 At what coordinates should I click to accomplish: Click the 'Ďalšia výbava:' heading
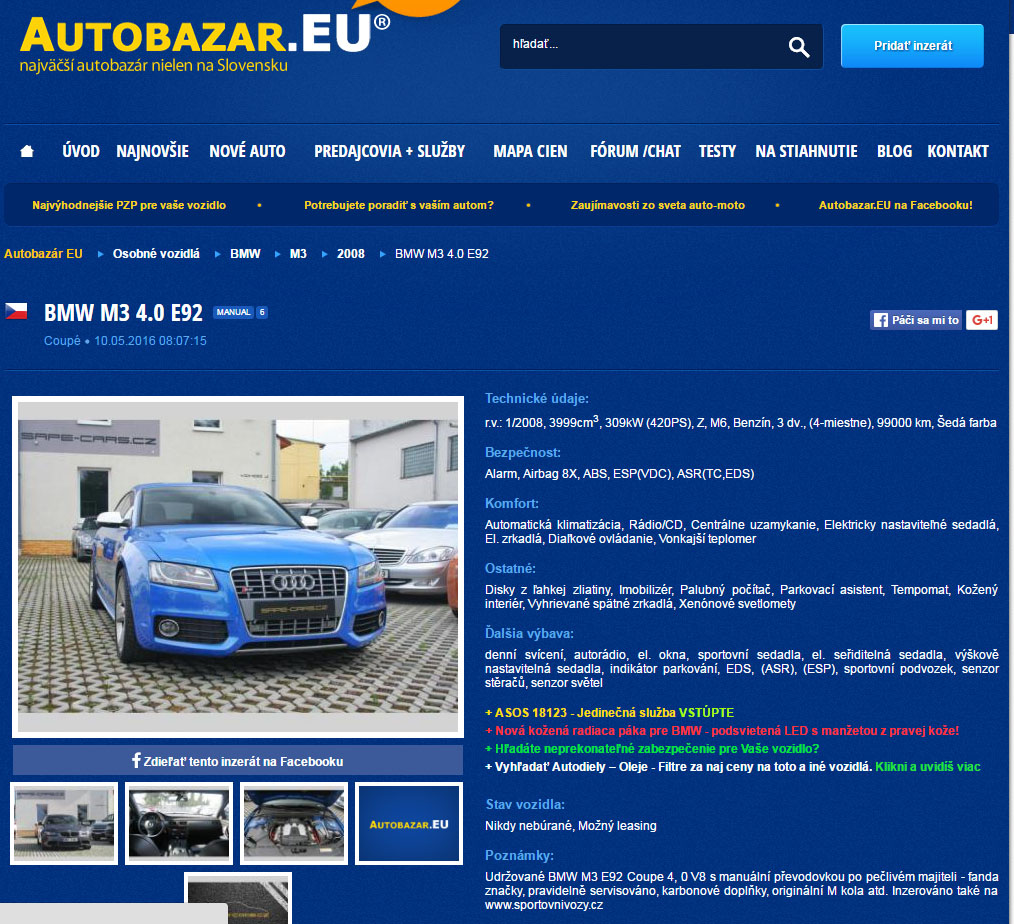point(529,633)
